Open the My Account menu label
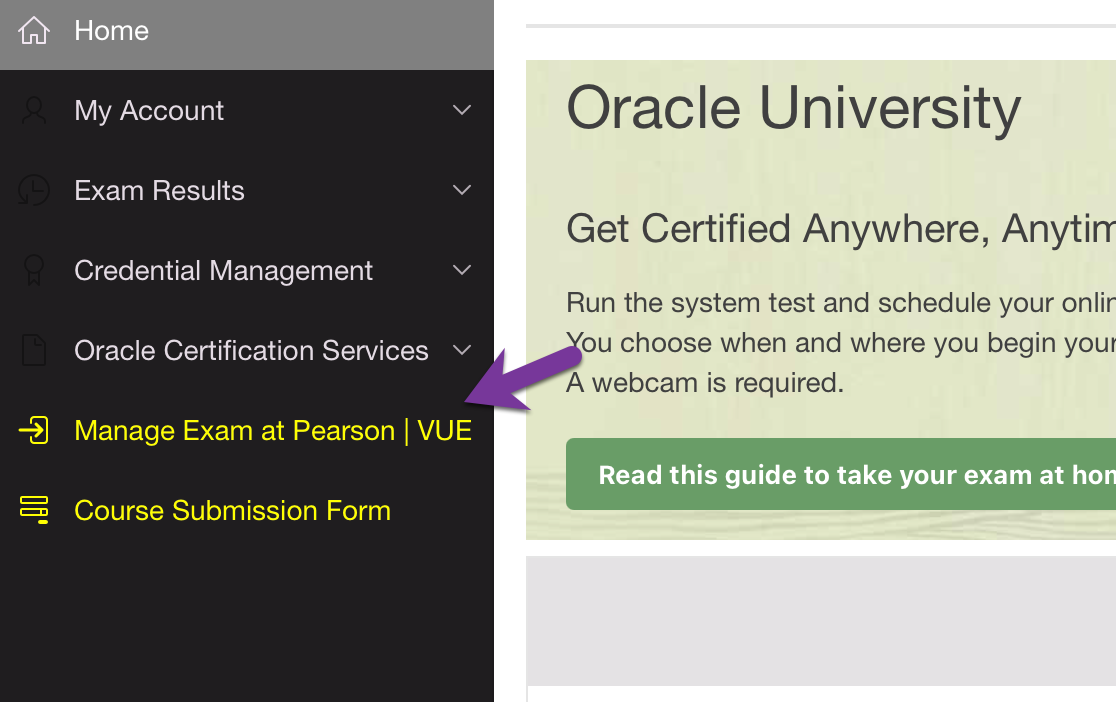The height and width of the screenshot is (702, 1116). (x=149, y=110)
